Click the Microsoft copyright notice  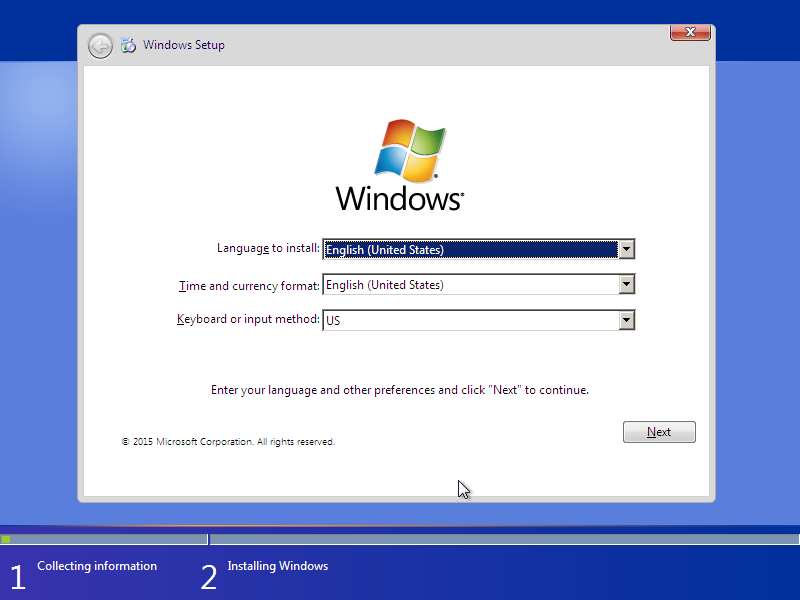[x=228, y=441]
